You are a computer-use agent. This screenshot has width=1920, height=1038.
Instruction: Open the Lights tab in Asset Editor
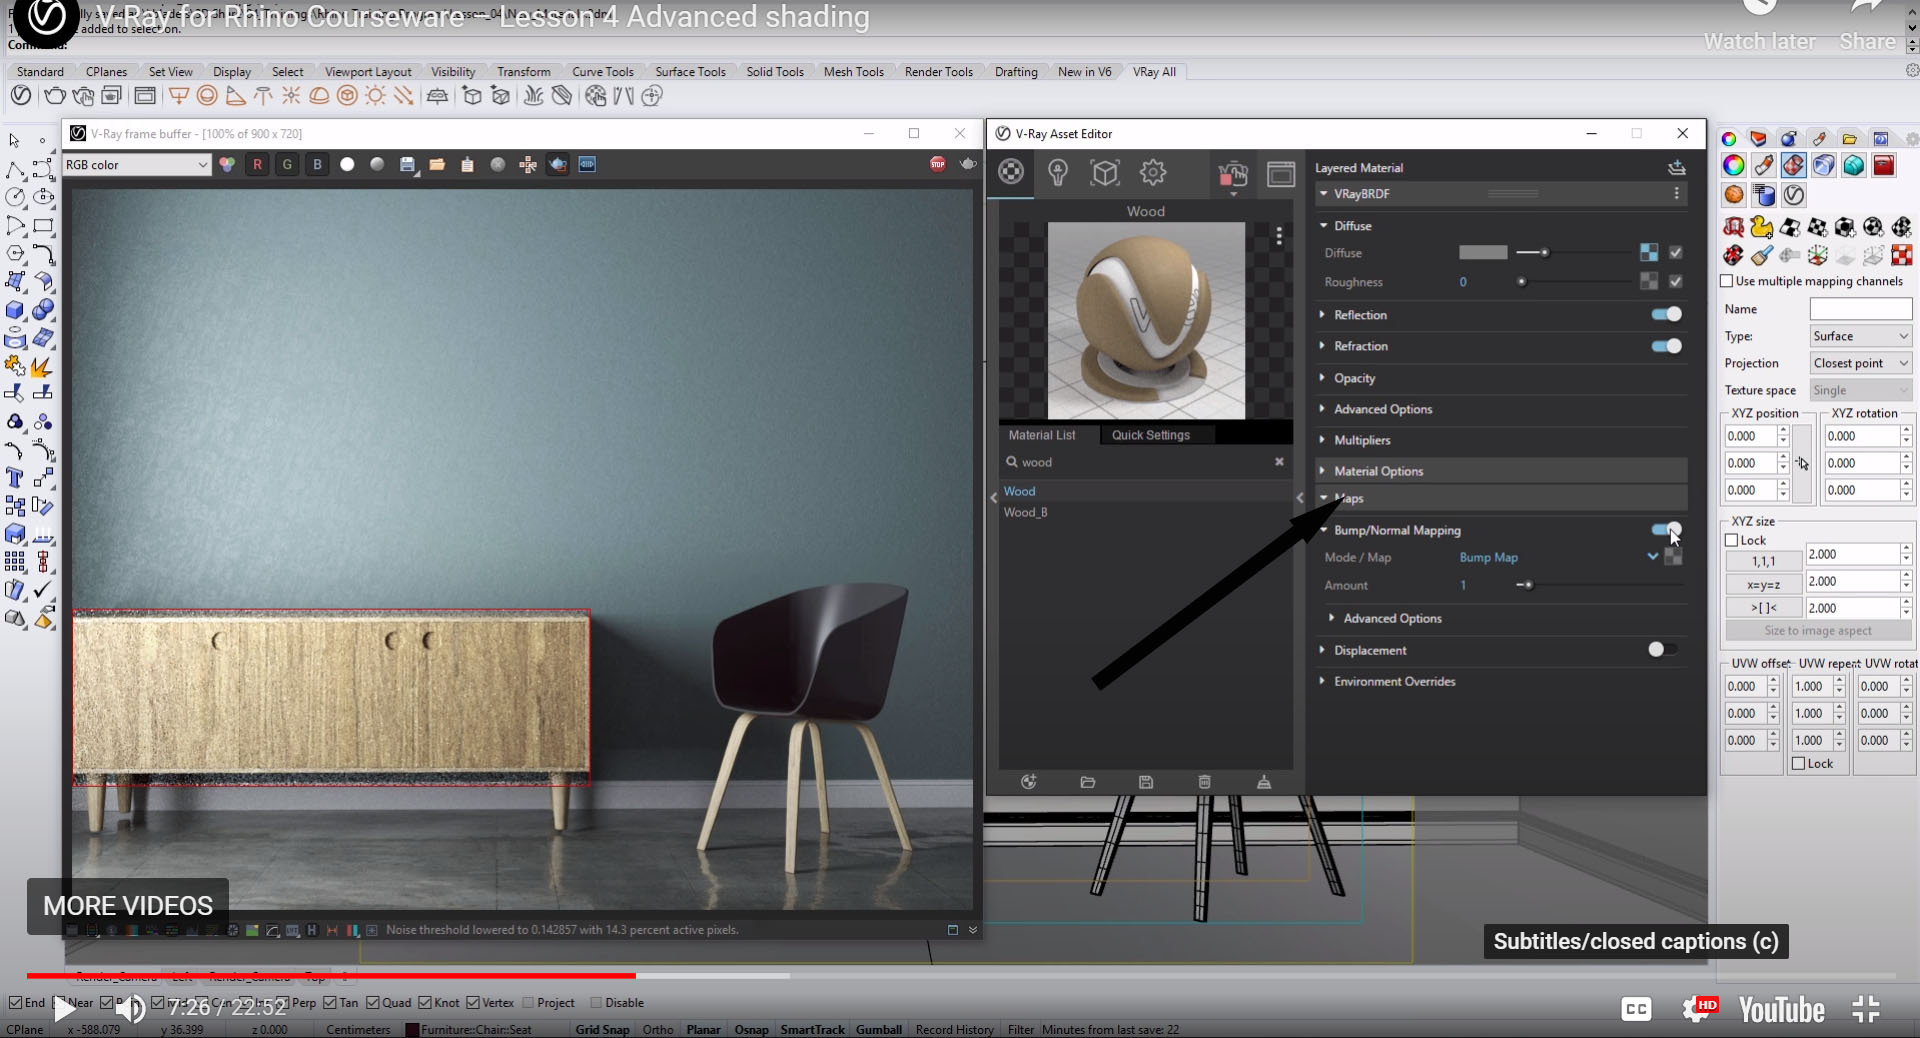(1057, 172)
